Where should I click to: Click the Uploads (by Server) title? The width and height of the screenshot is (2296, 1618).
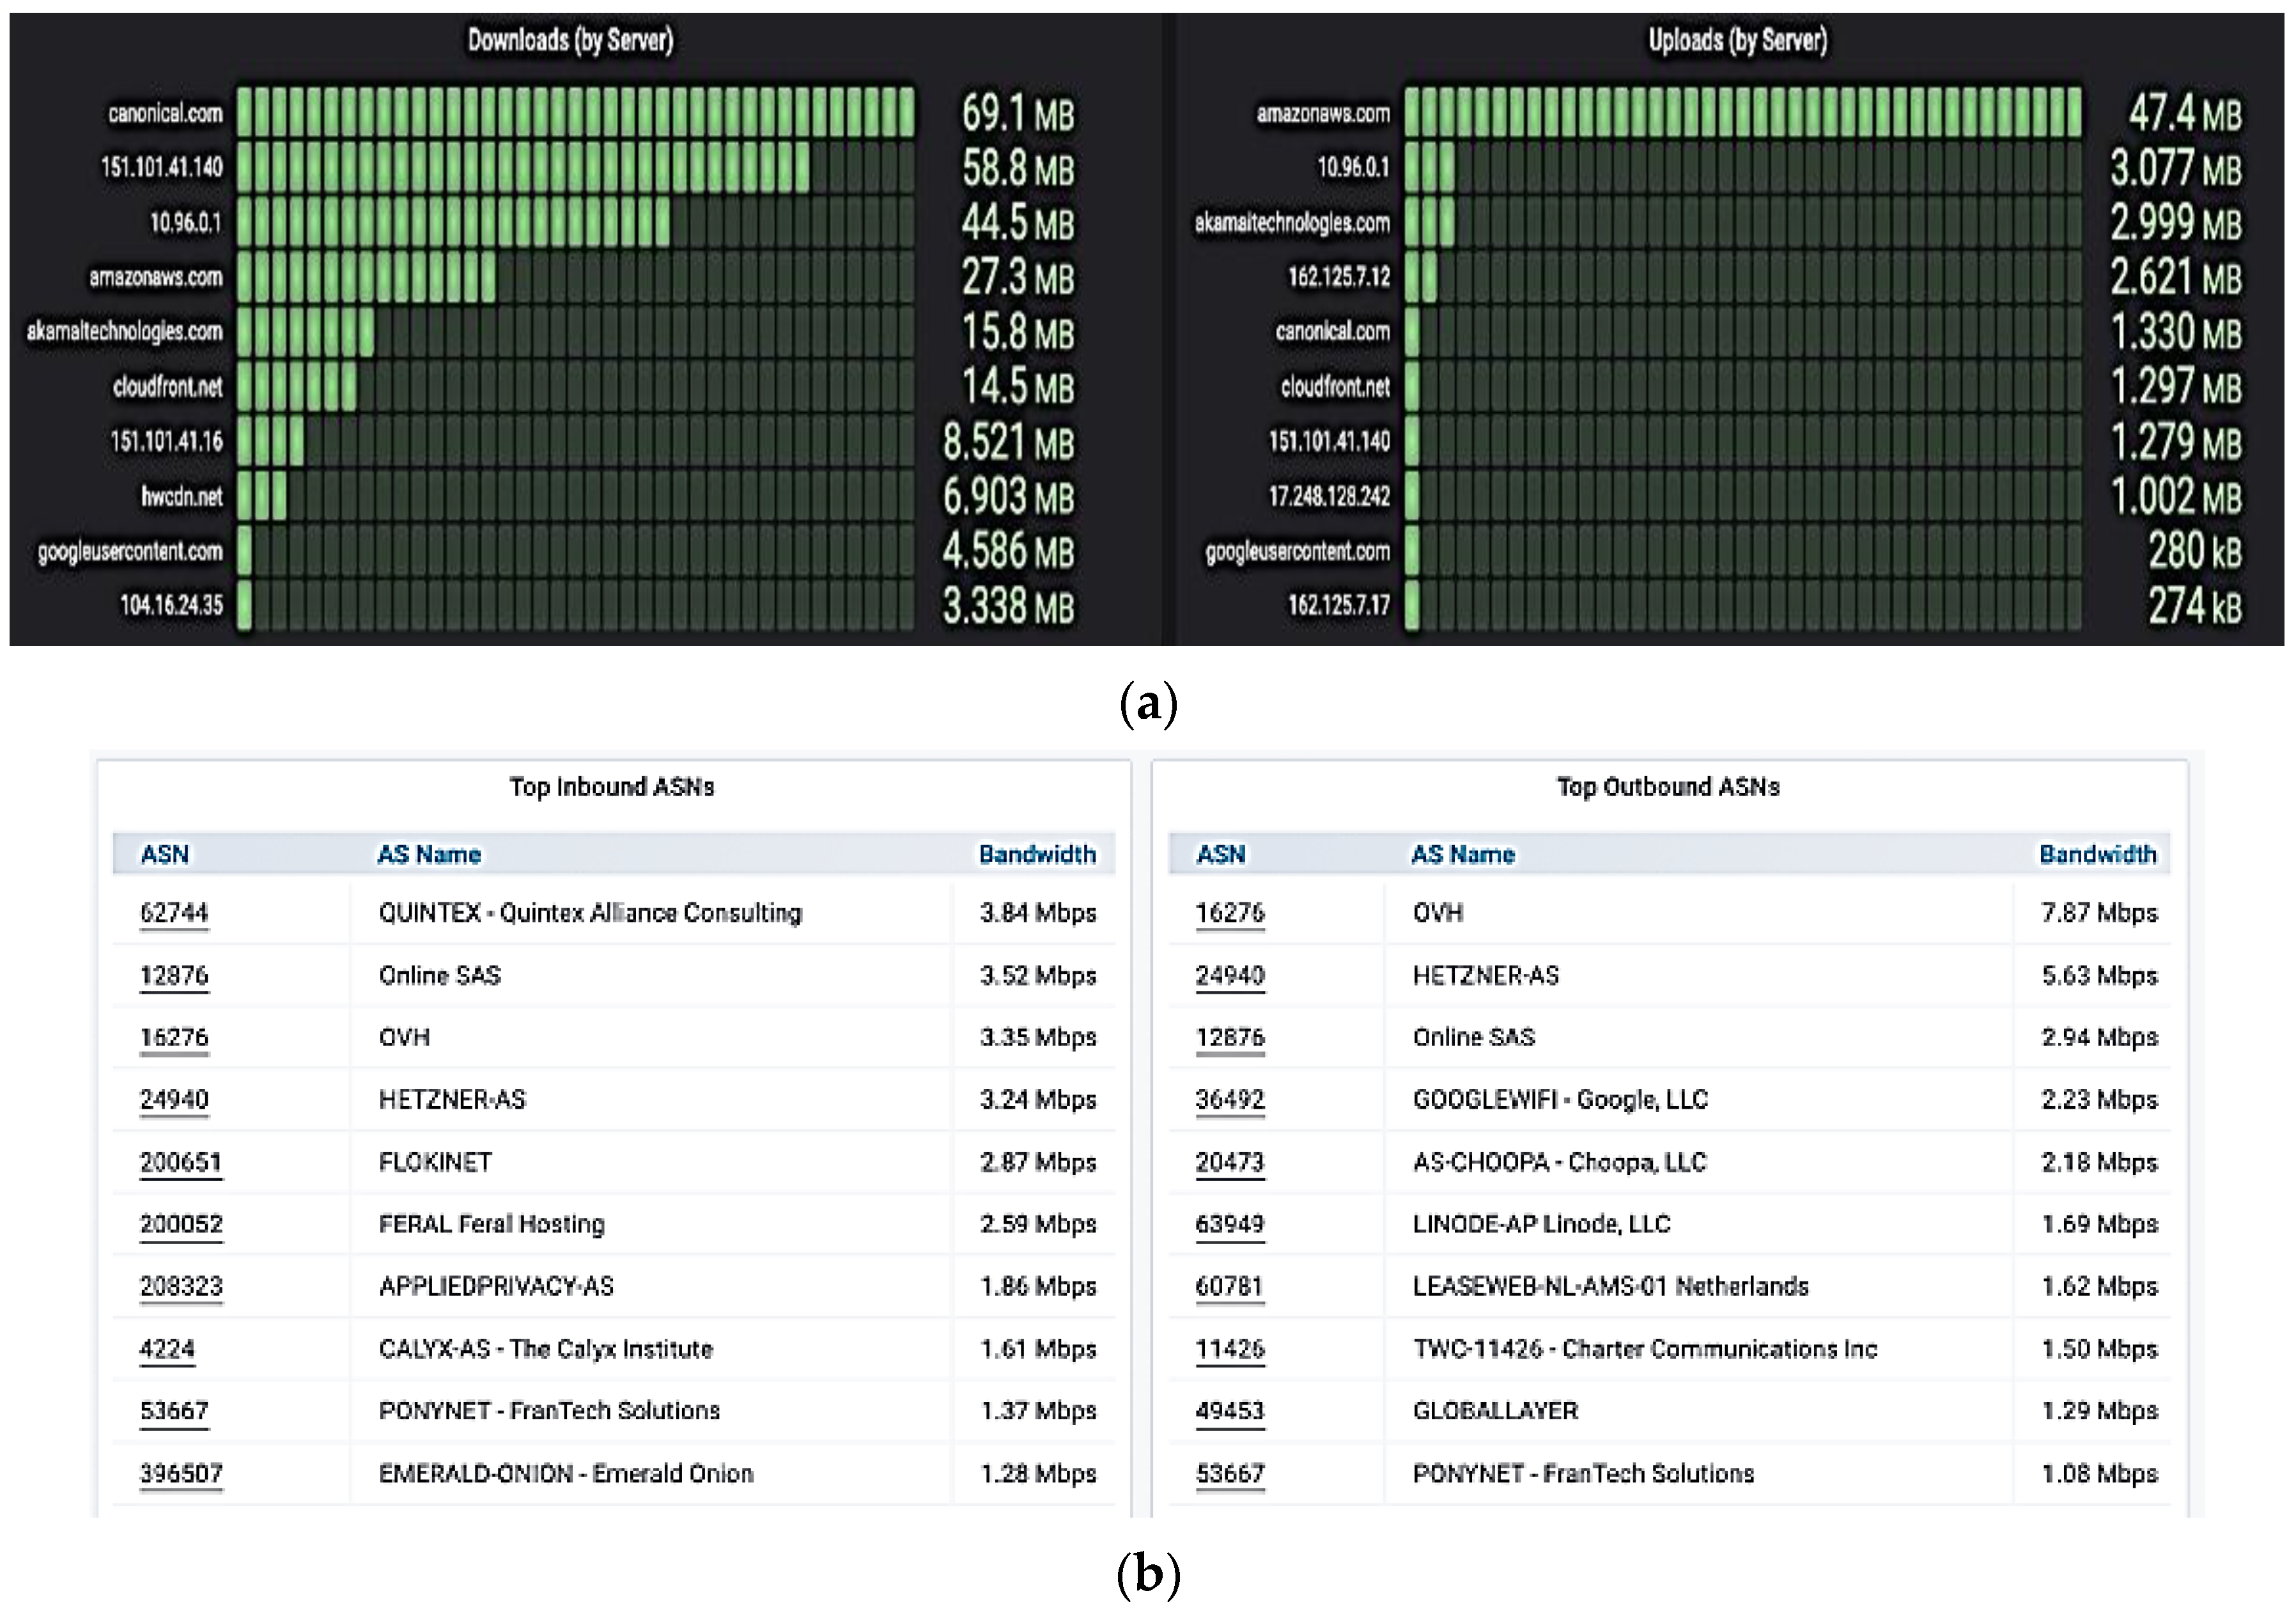click(x=1737, y=40)
